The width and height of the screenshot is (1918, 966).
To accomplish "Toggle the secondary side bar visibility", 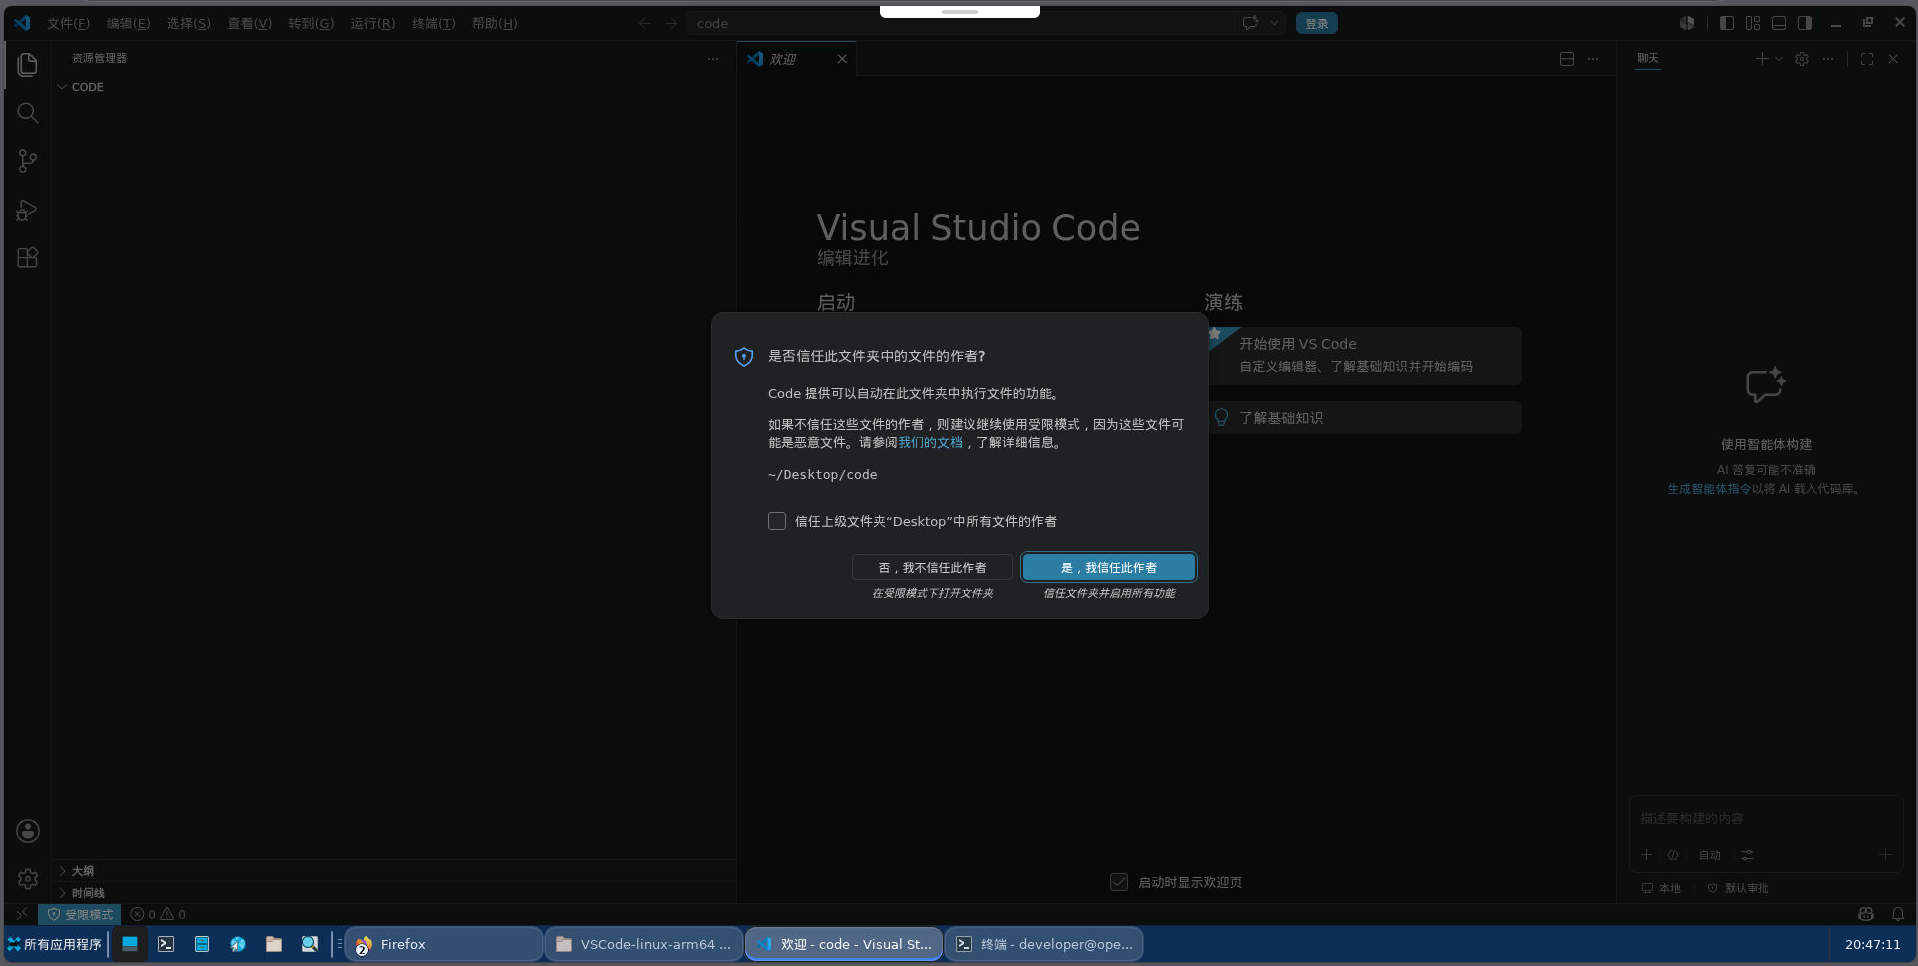I will coord(1805,23).
